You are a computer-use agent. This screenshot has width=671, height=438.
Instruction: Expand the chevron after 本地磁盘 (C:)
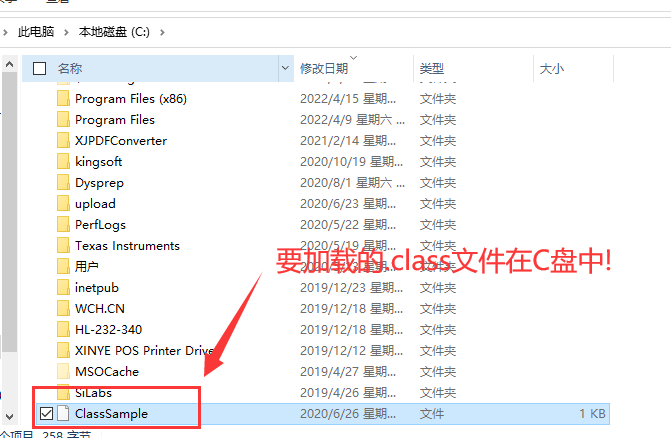point(162,32)
